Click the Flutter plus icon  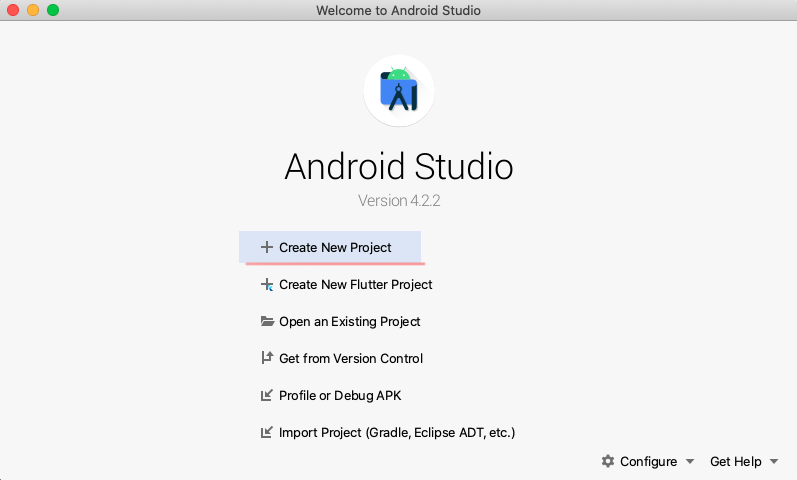(x=267, y=284)
